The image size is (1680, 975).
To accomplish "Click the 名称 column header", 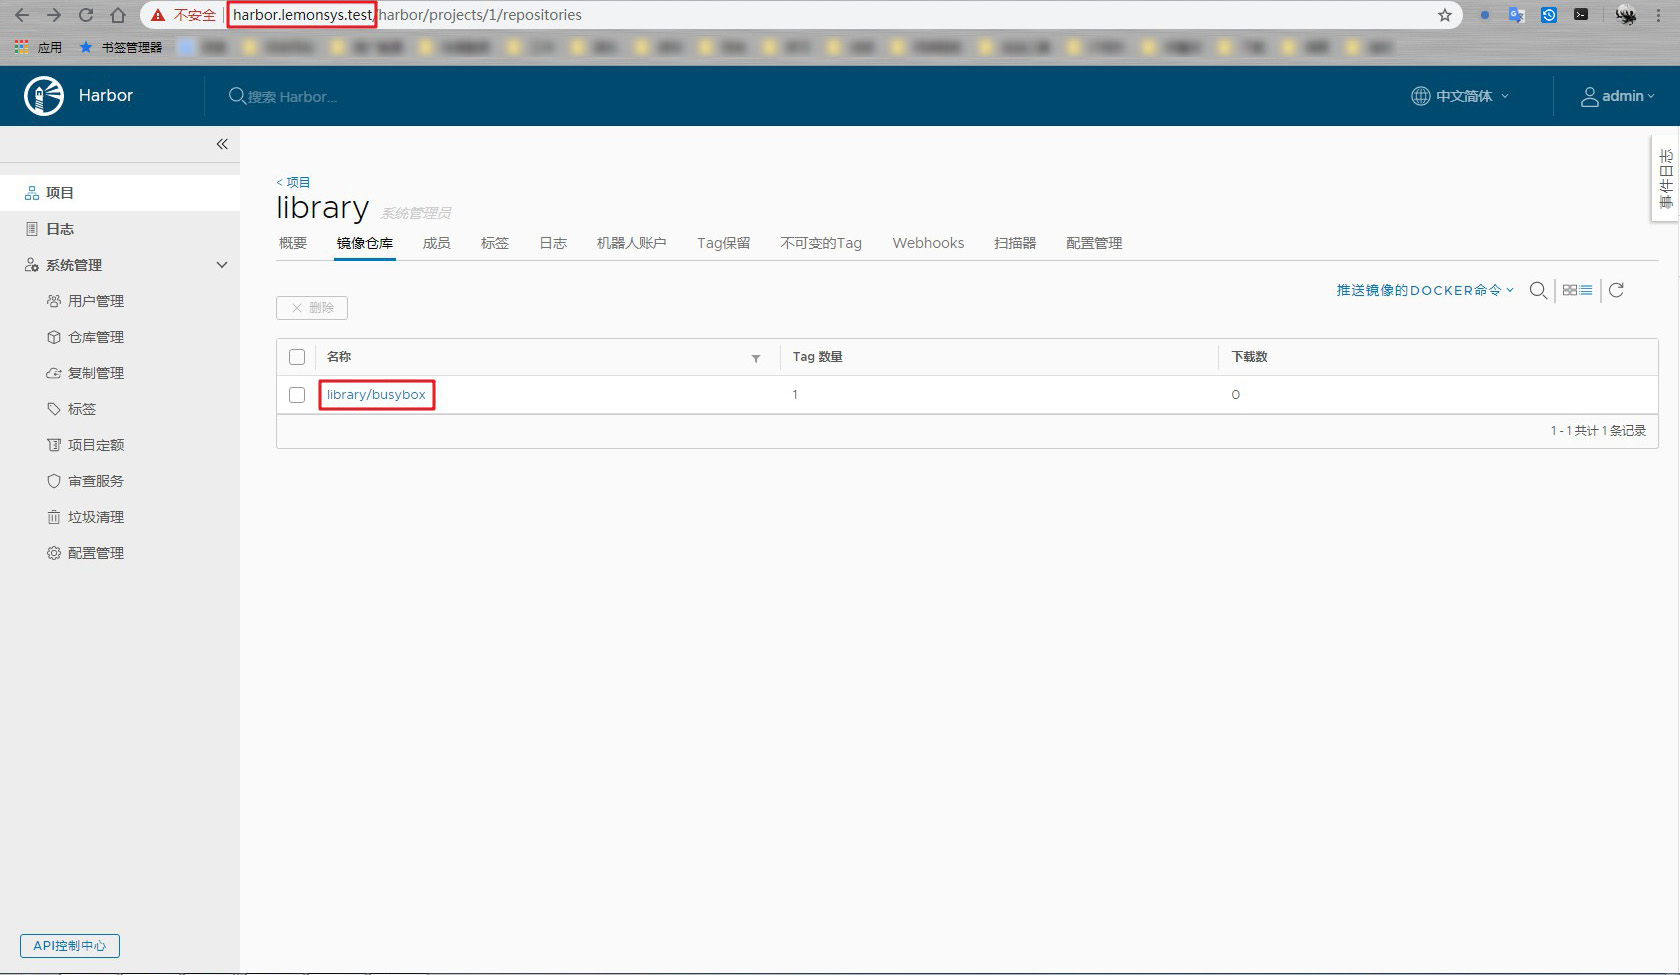I will click(339, 357).
